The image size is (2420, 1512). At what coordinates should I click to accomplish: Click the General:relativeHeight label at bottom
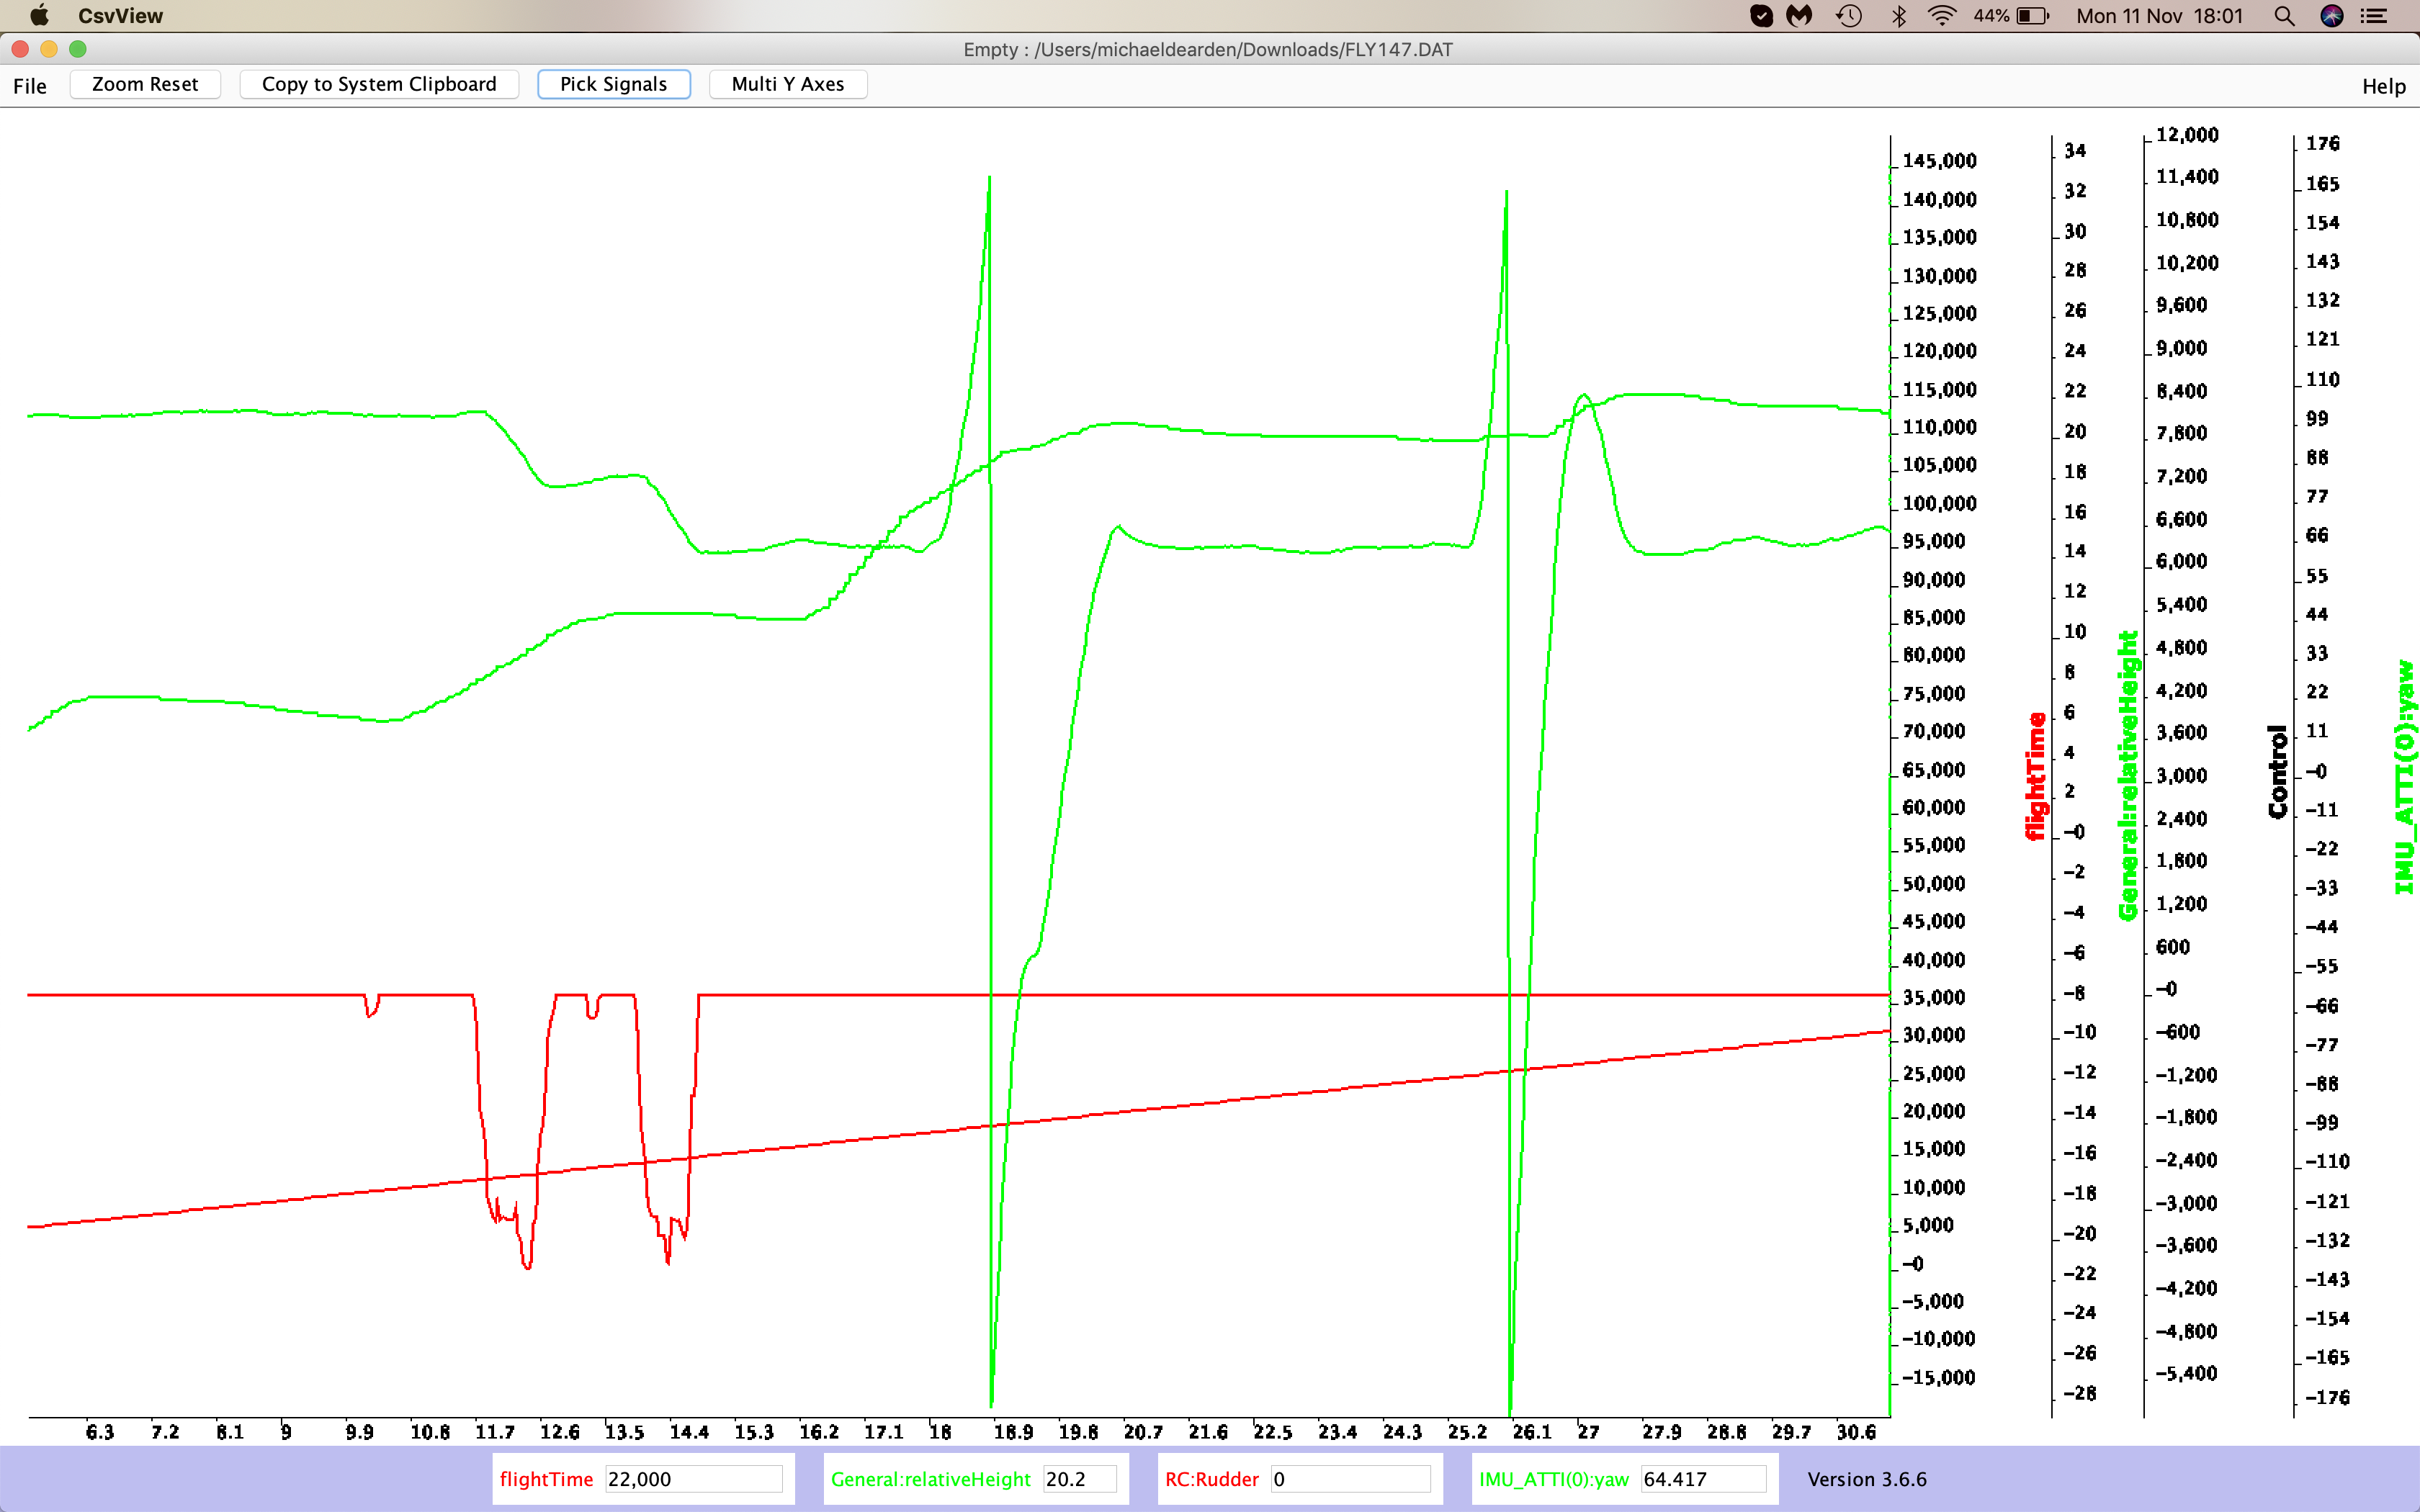[x=930, y=1479]
